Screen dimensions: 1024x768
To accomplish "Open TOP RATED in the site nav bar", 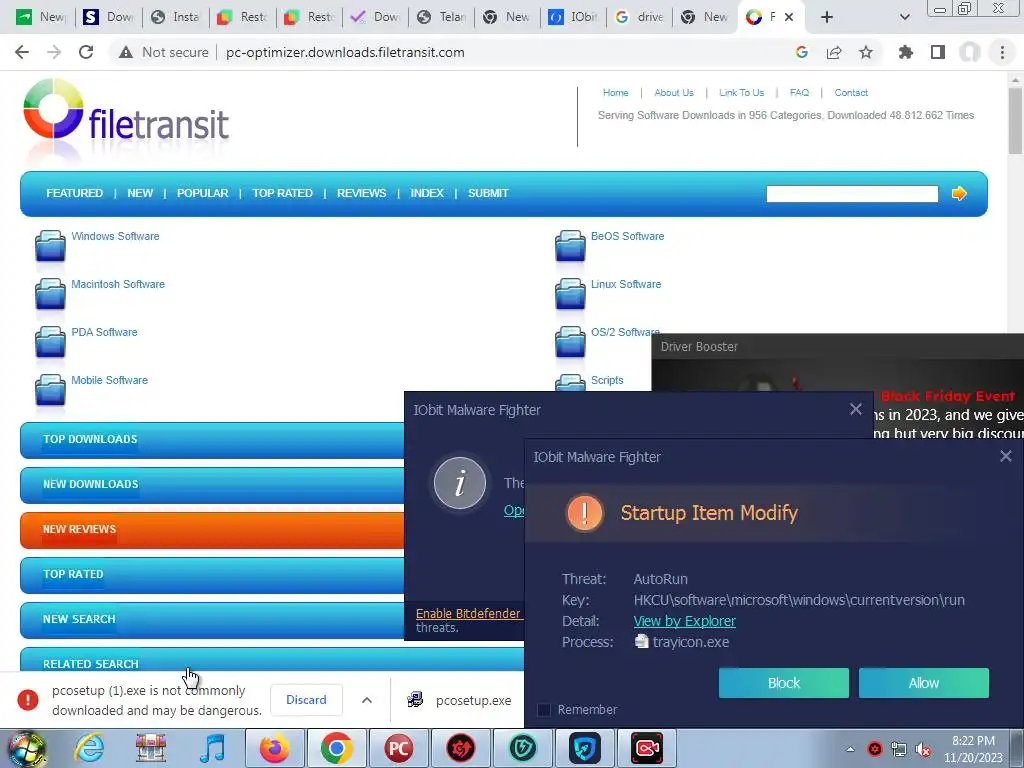I will pyautogui.click(x=282, y=193).
